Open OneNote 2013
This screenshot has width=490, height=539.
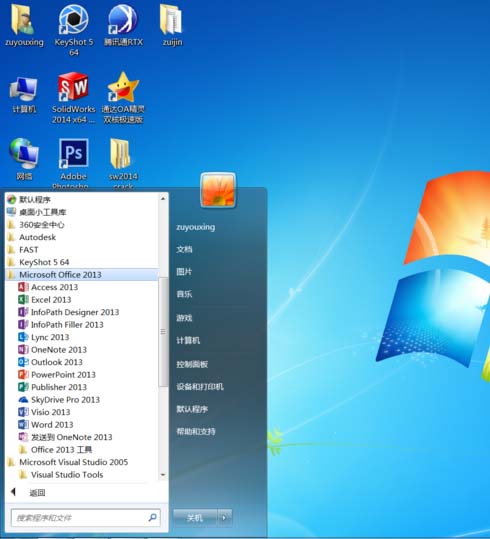tap(52, 350)
